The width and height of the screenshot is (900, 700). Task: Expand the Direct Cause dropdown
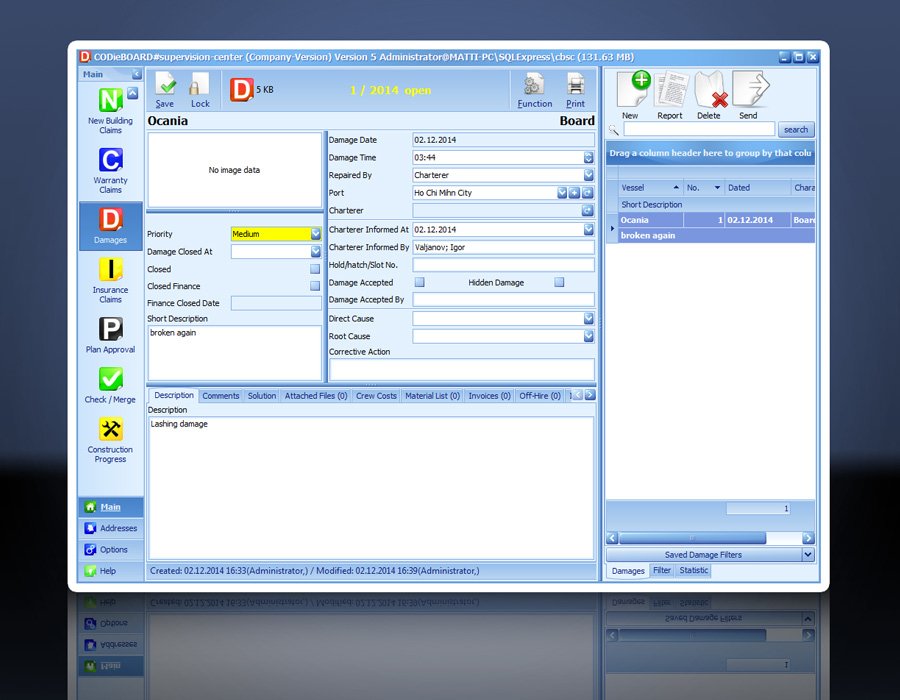click(588, 318)
